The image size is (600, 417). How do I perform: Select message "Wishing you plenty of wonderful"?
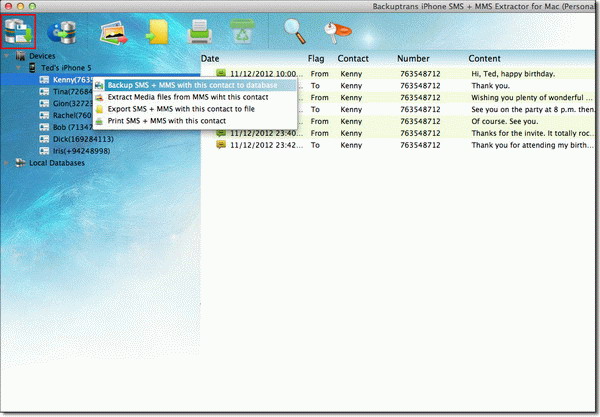click(x=532, y=97)
